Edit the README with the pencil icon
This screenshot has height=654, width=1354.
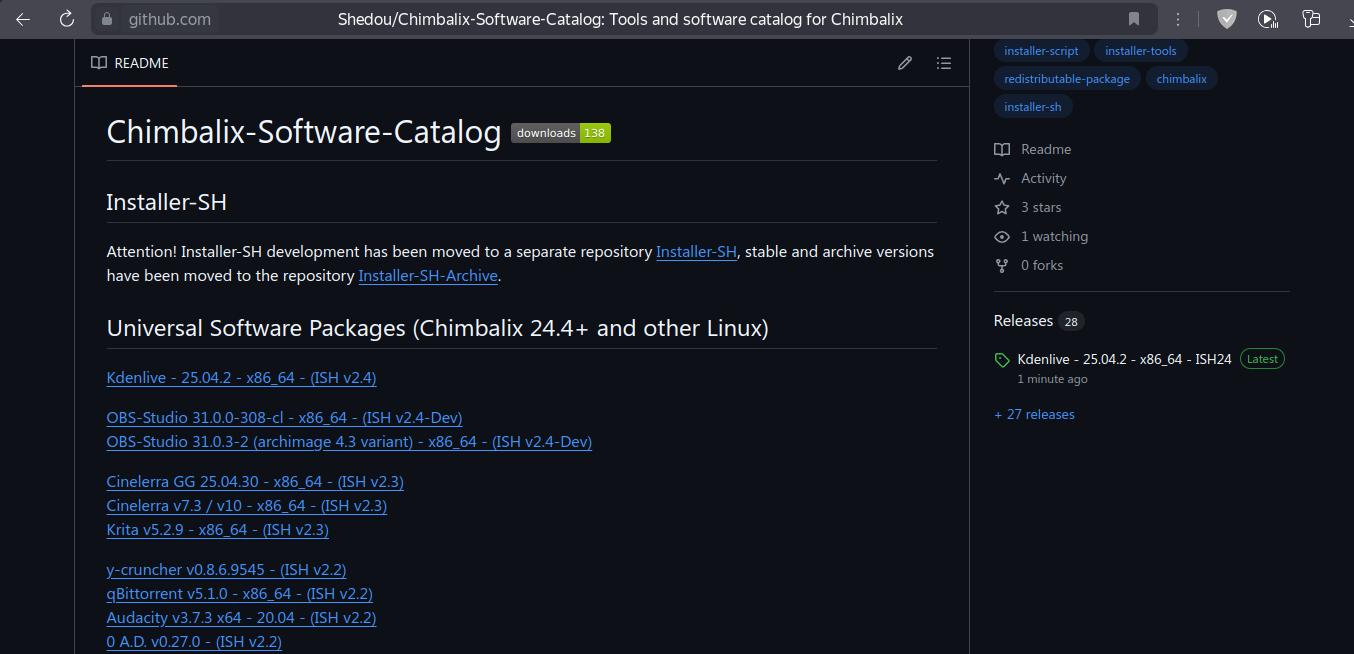905,63
